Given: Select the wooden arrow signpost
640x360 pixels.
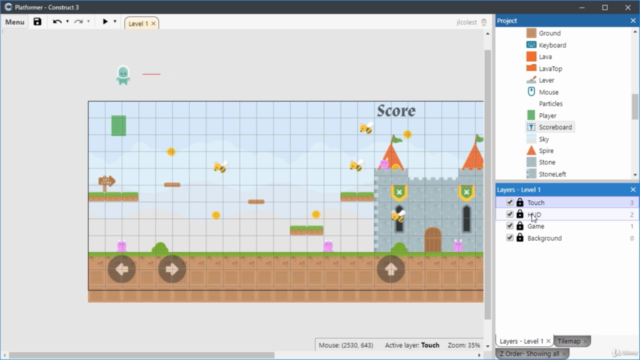Looking at the screenshot, I should coord(107,183).
